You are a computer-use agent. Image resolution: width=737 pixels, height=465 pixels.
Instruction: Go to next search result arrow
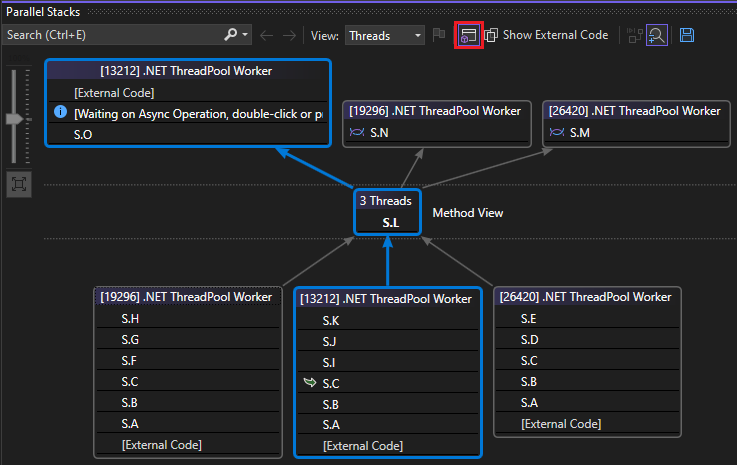click(289, 35)
